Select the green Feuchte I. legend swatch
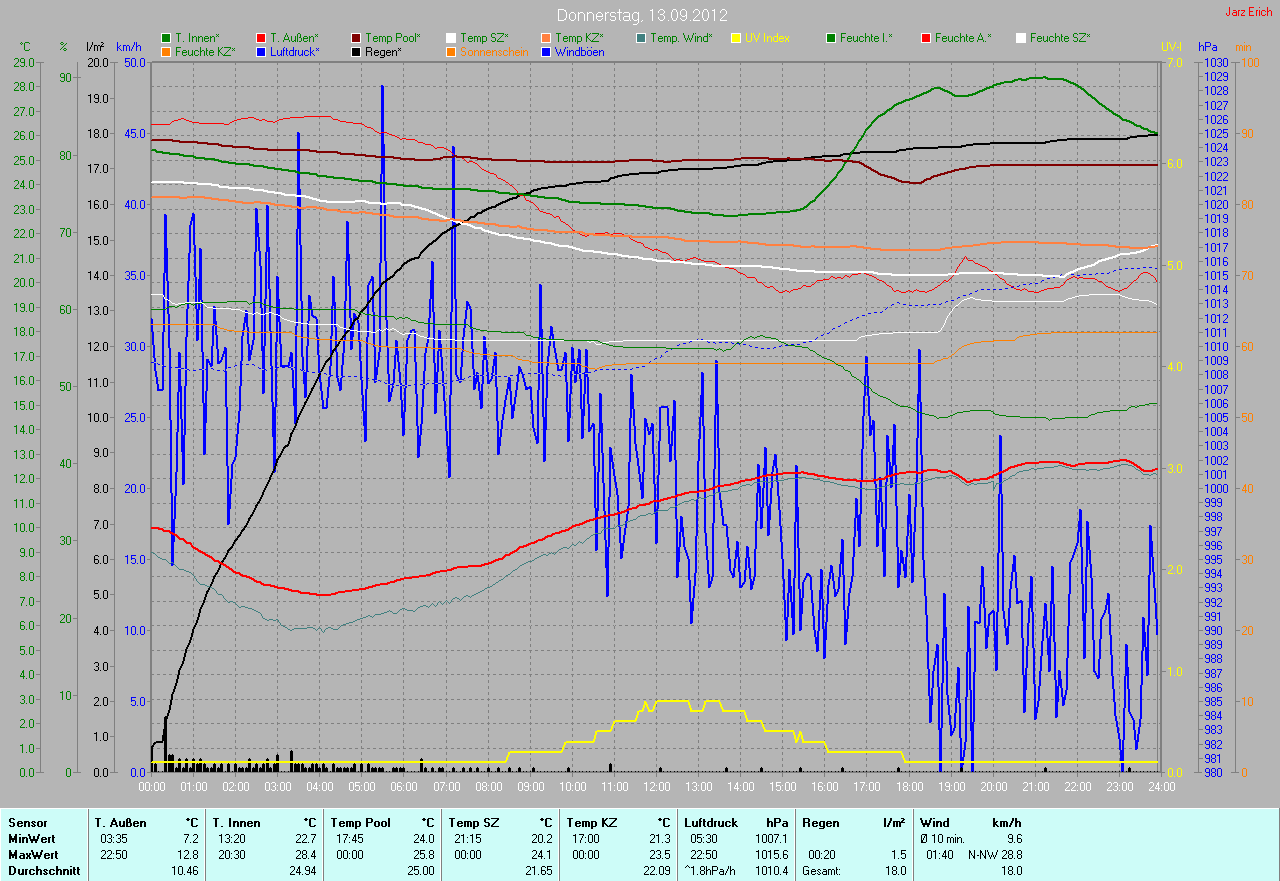This screenshot has width=1280, height=881. pyautogui.click(x=831, y=38)
